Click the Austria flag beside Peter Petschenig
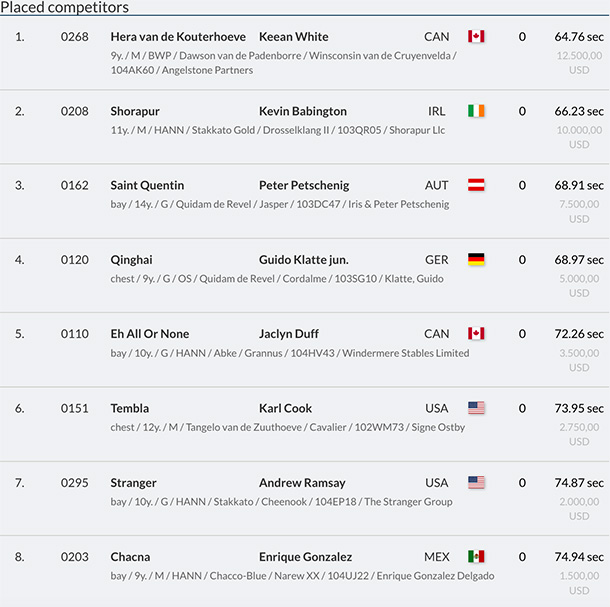The height and width of the screenshot is (607, 610). 476,185
